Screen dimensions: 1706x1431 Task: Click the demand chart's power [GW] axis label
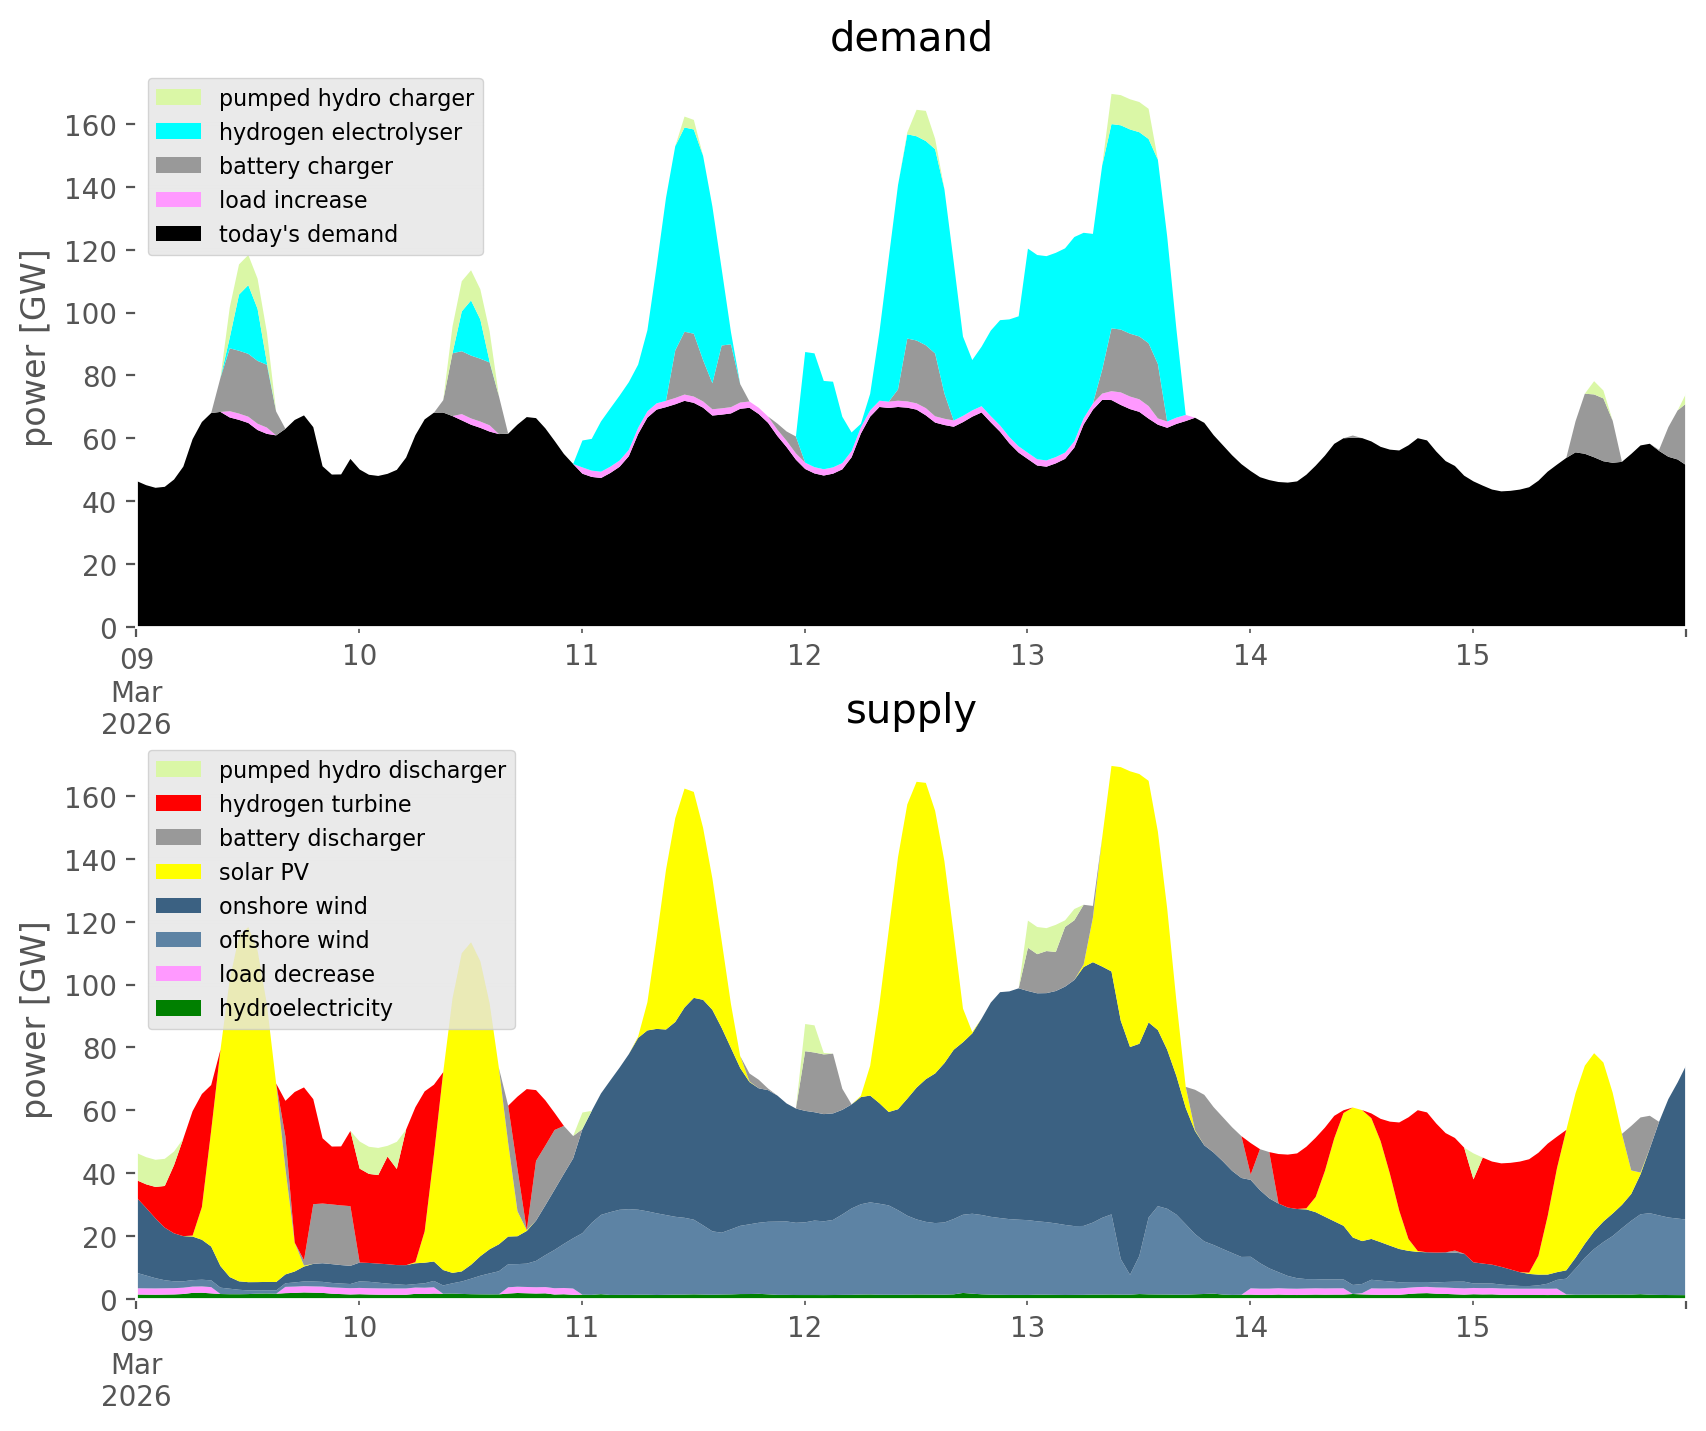(x=34, y=348)
